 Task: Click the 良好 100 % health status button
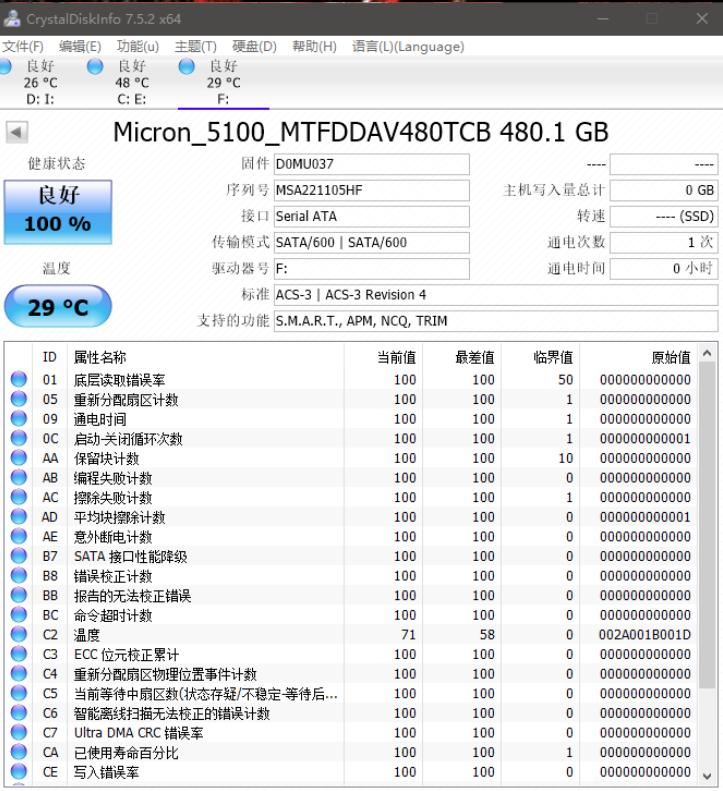coord(58,212)
